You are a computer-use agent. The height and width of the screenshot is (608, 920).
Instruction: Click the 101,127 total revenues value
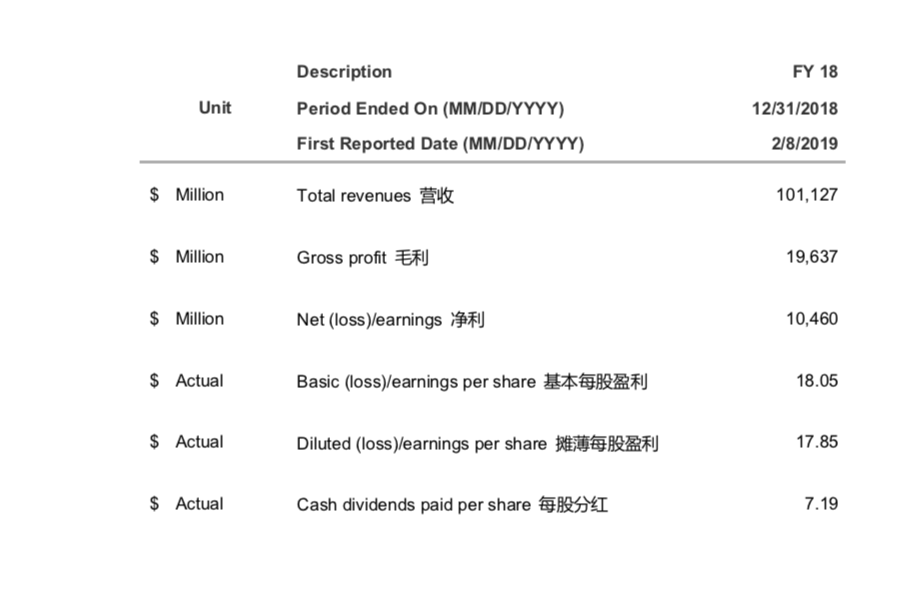[806, 195]
